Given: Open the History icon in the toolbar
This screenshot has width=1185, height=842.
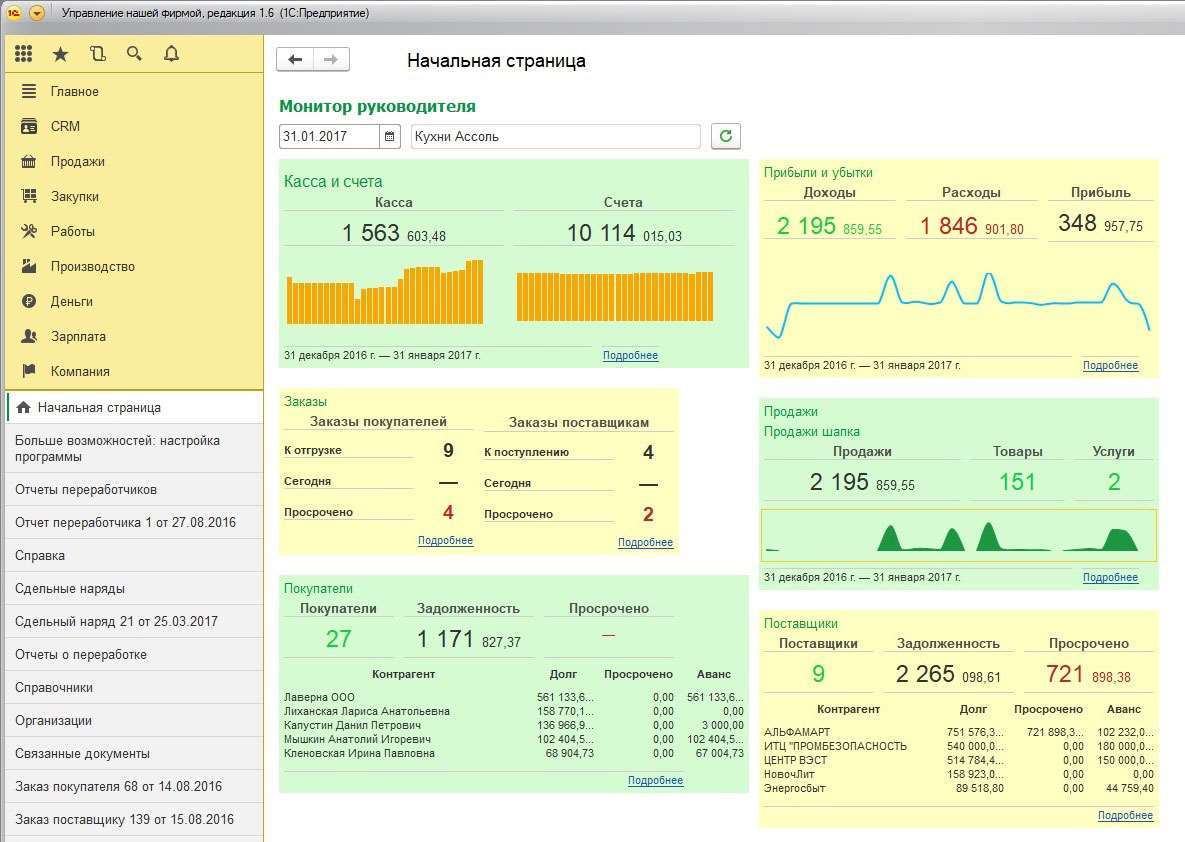Looking at the screenshot, I should (x=97, y=54).
